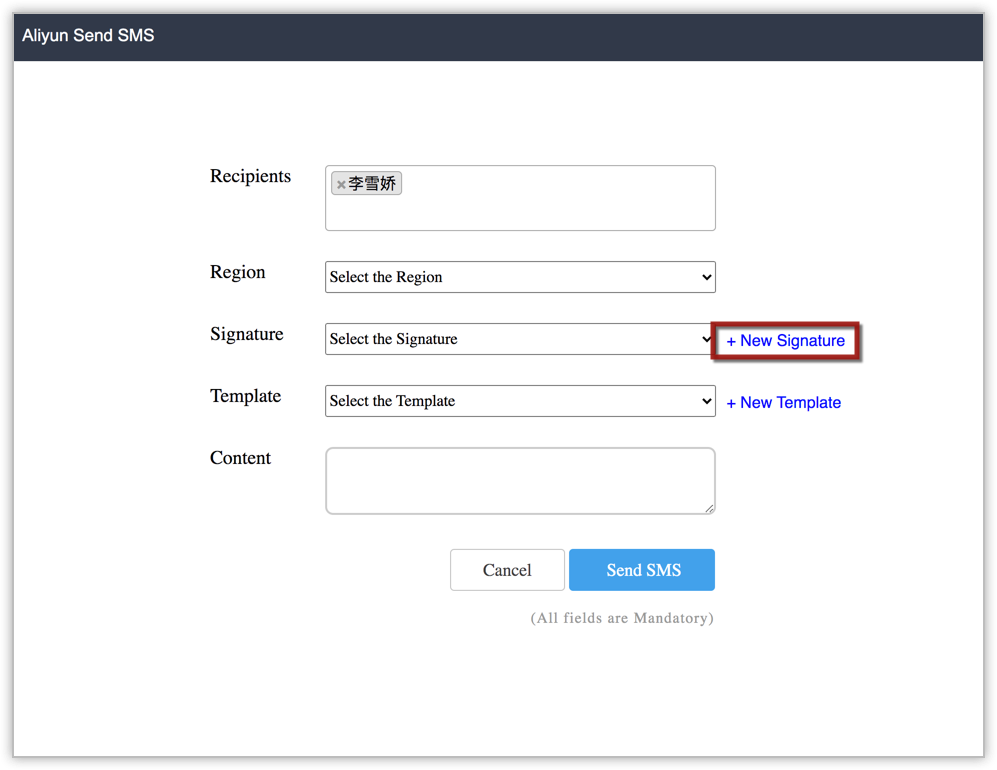Viewport: 997px width, 770px height.
Task: Click the + New Signature link
Action: click(x=785, y=341)
